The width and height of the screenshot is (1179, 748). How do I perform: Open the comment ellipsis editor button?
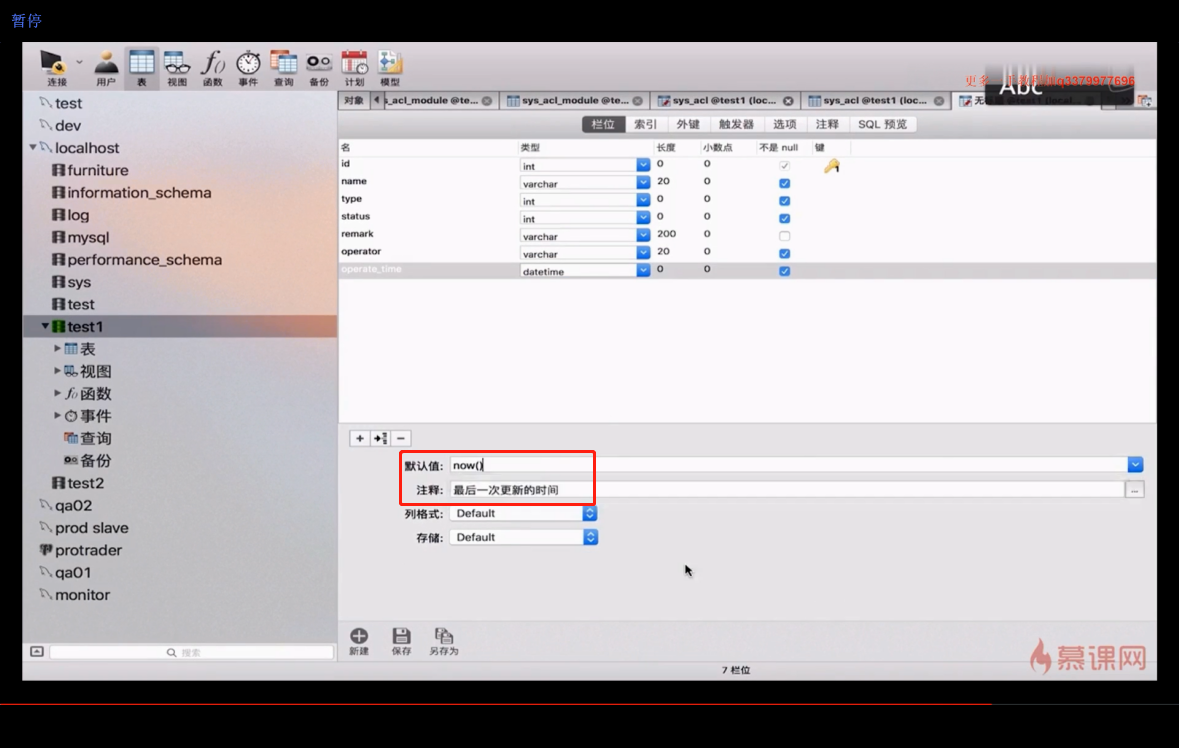1135,490
